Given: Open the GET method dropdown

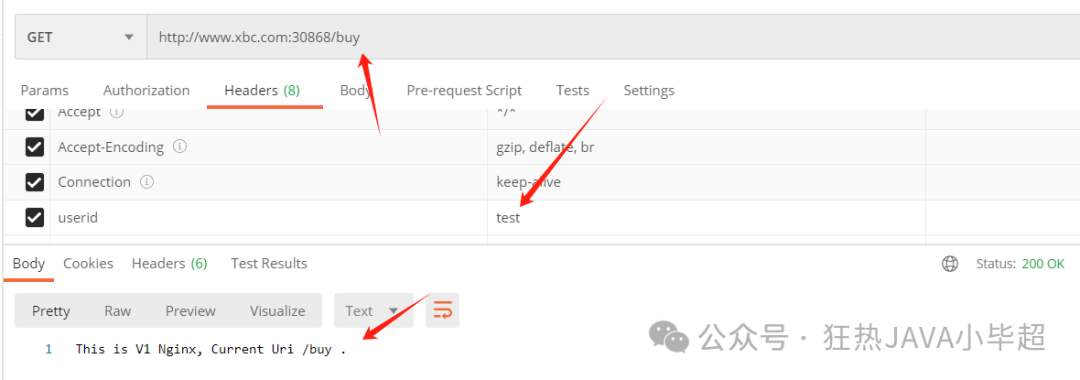Looking at the screenshot, I should (x=81, y=37).
